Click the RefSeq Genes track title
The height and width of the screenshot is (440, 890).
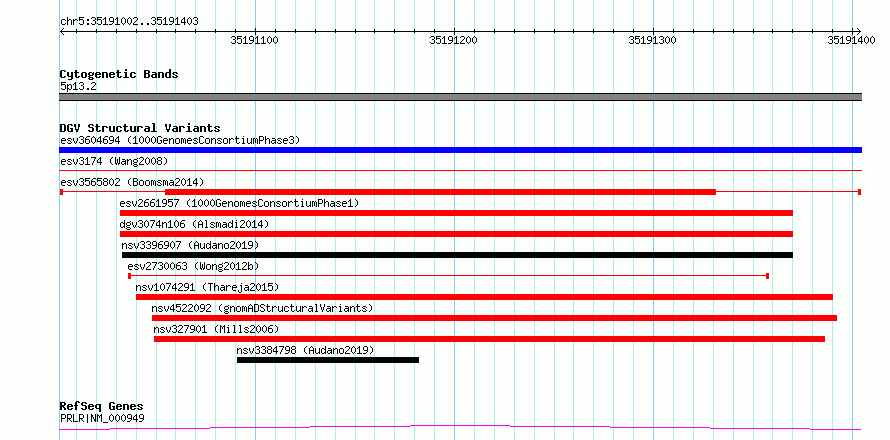coord(101,407)
